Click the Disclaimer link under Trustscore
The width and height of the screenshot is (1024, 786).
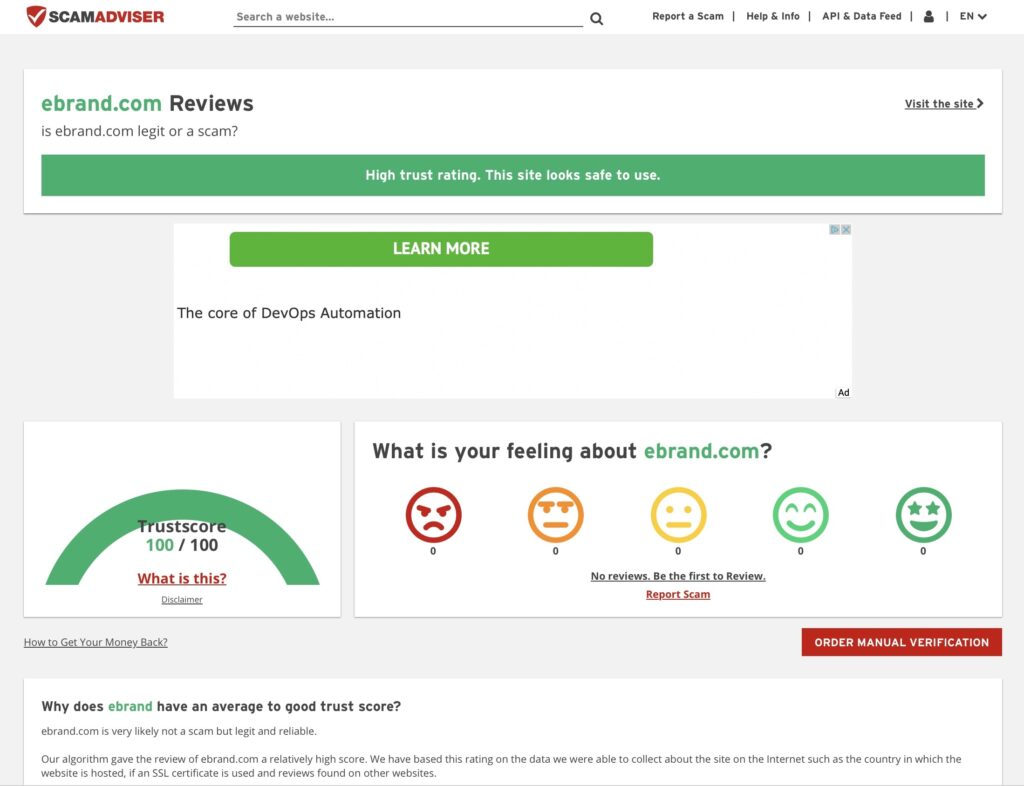click(x=182, y=600)
